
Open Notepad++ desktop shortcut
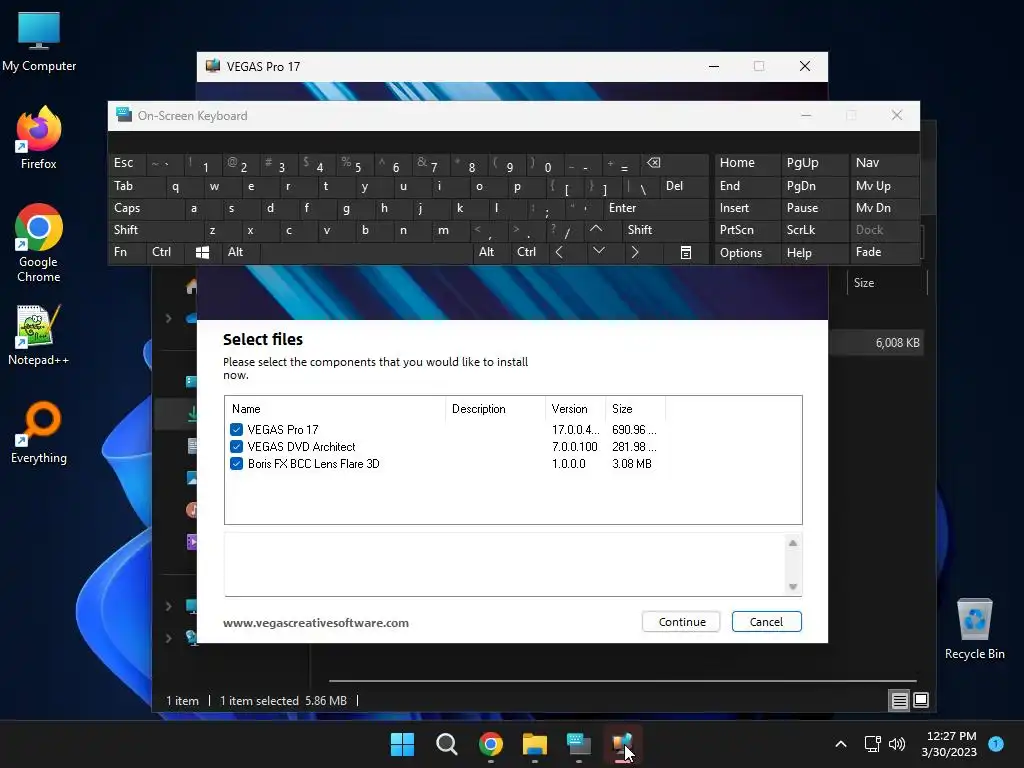tap(39, 336)
